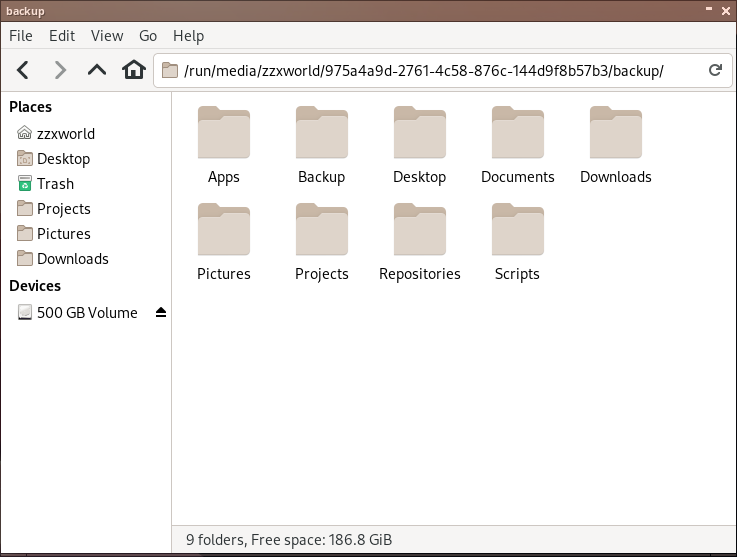Click the forward navigation arrow
Screen dimensions: 737x557
point(60,70)
